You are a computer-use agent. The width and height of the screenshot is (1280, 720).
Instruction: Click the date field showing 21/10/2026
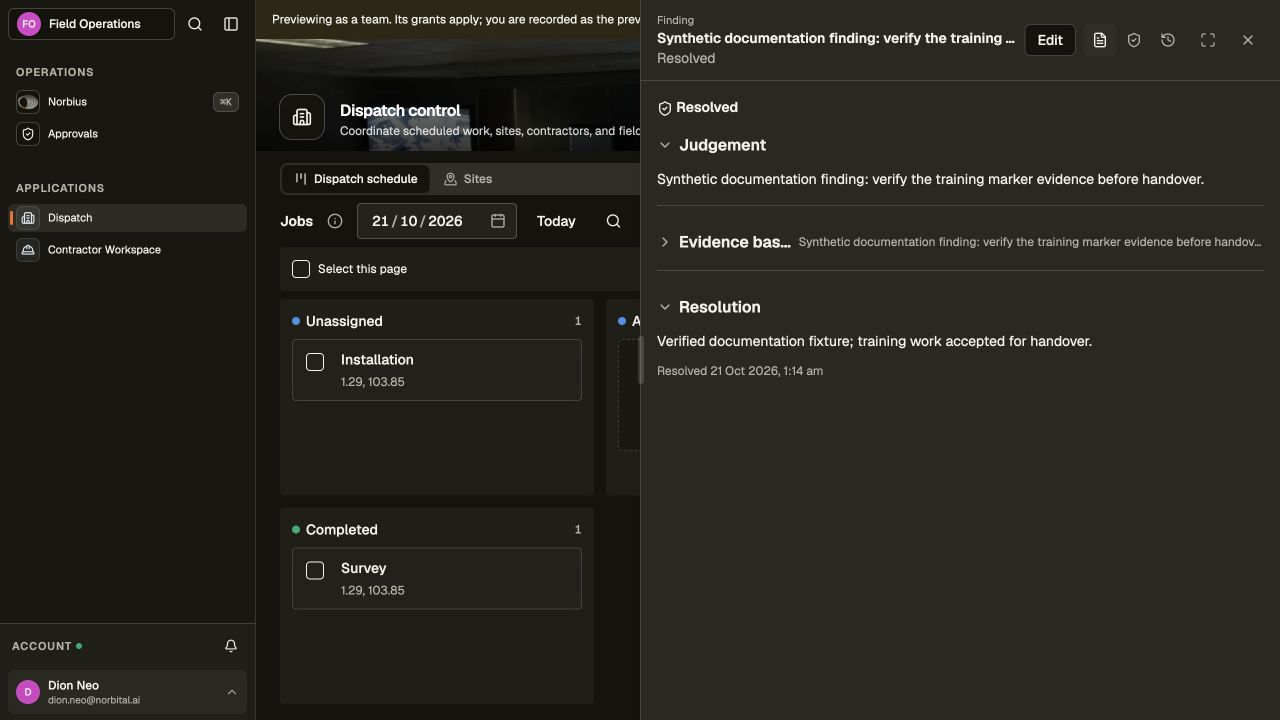coord(437,221)
